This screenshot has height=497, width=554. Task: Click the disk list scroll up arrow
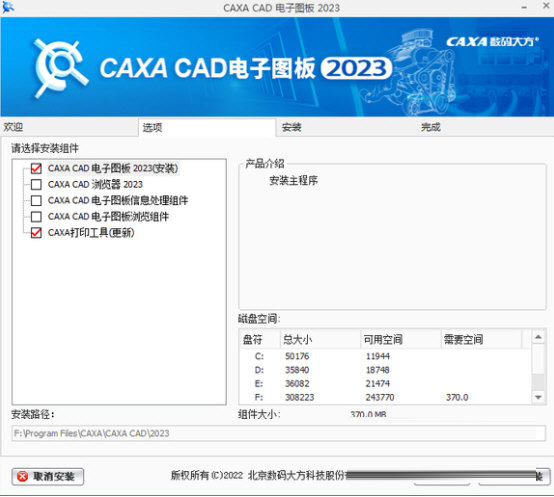[x=538, y=337]
